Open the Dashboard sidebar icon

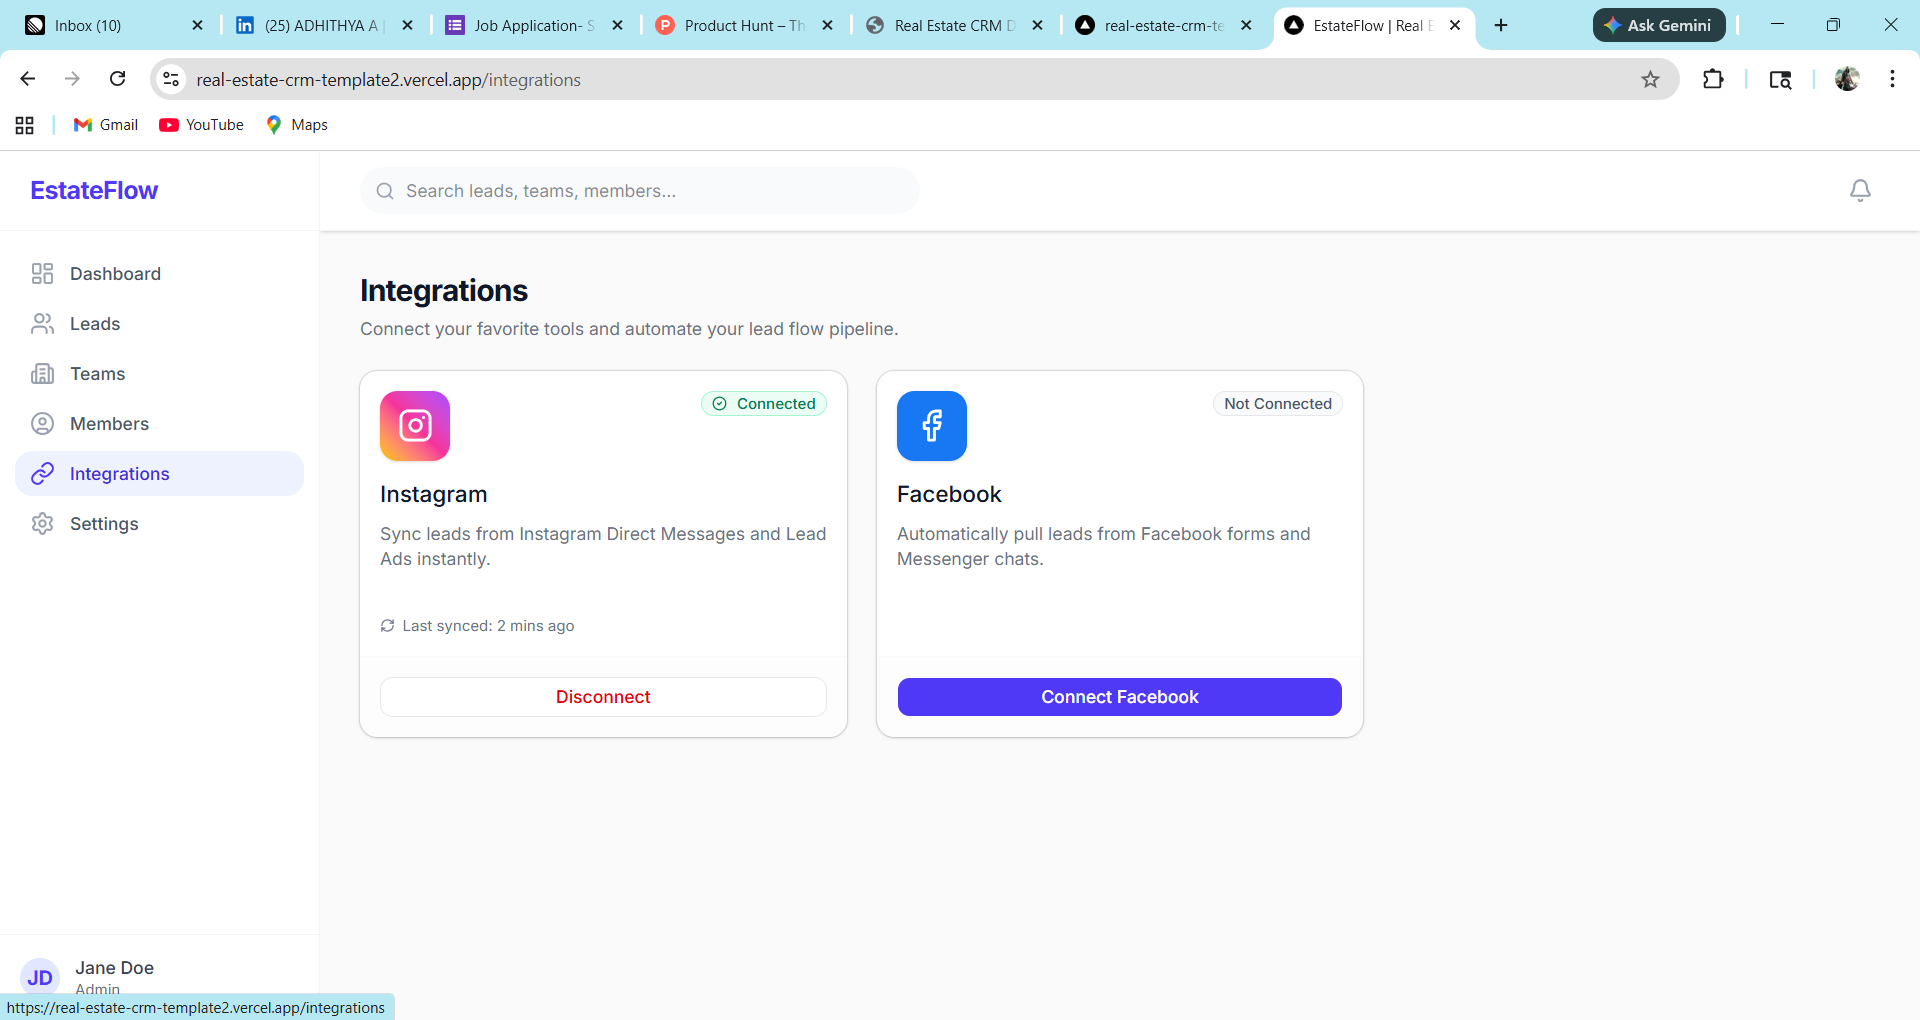pos(41,273)
